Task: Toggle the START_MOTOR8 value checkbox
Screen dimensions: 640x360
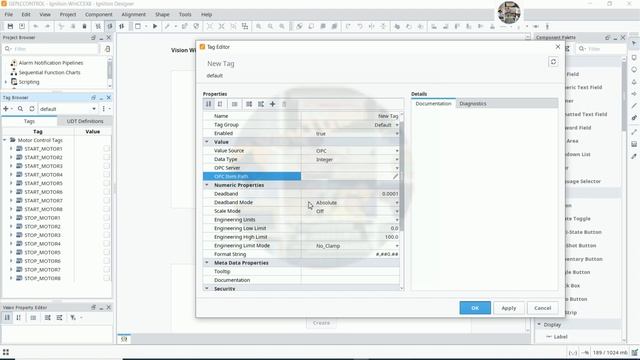Action: point(107,209)
